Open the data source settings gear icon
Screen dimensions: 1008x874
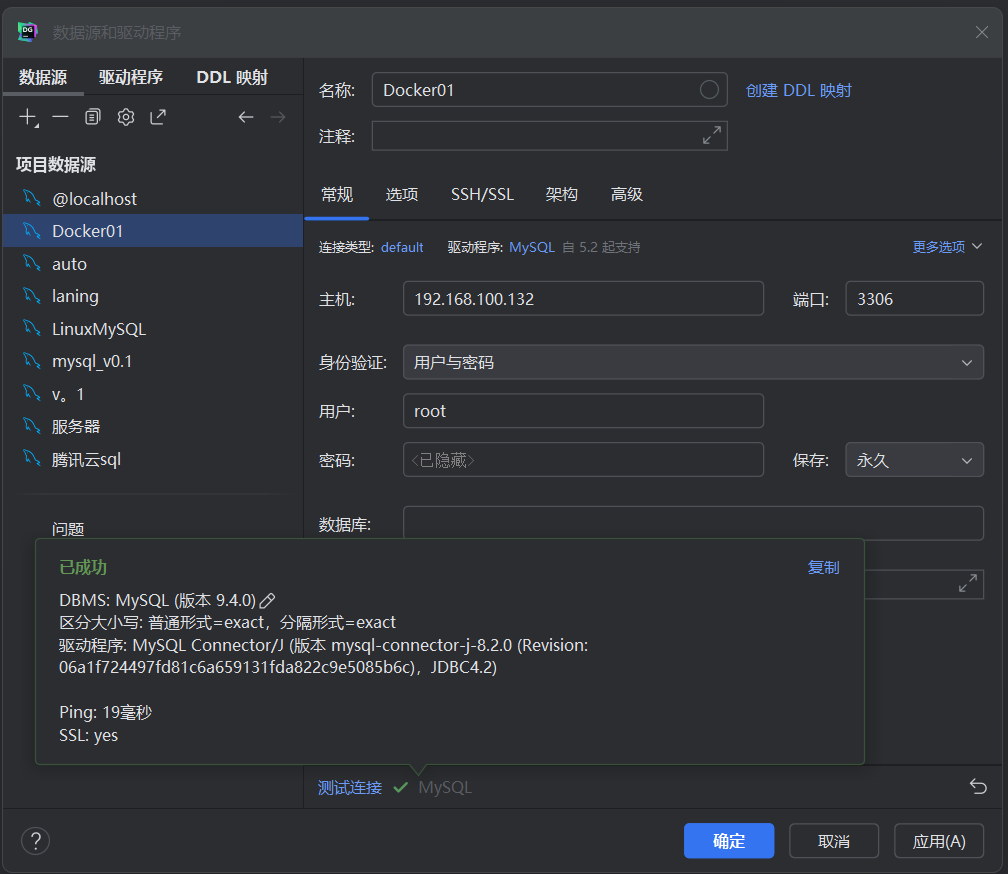click(x=125, y=117)
